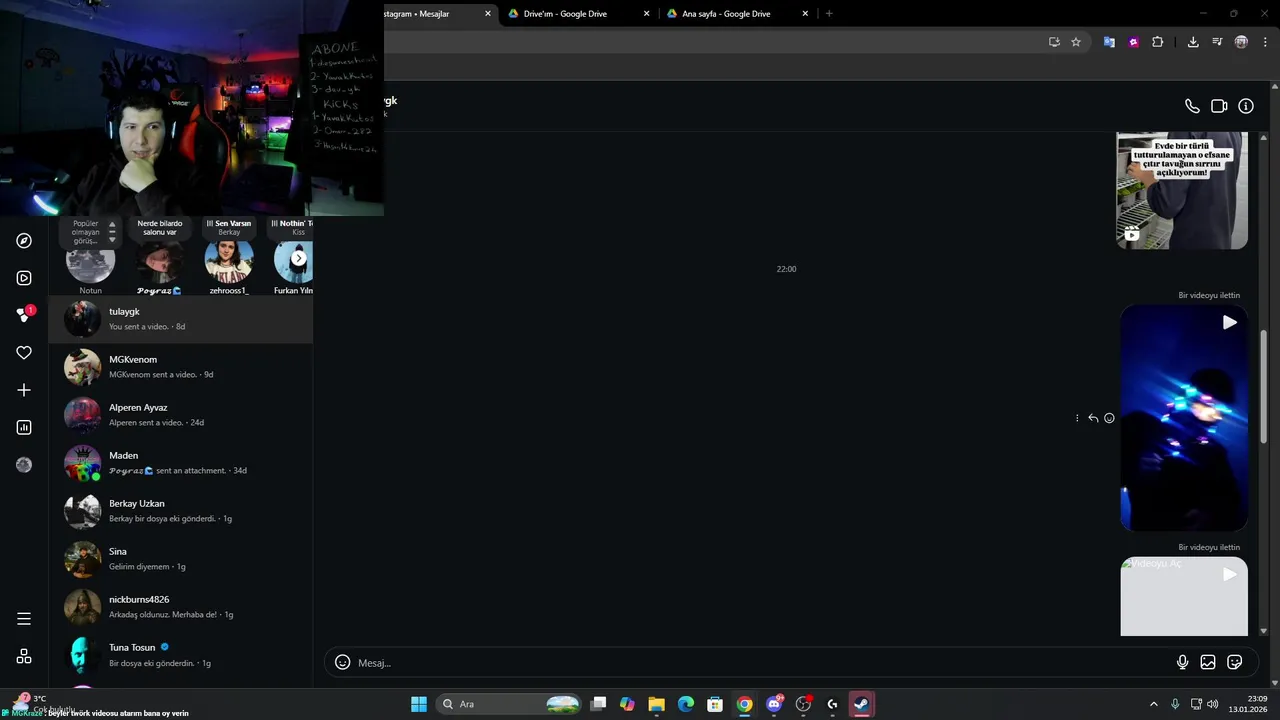Open sticker picker icon in message box

(1235, 662)
